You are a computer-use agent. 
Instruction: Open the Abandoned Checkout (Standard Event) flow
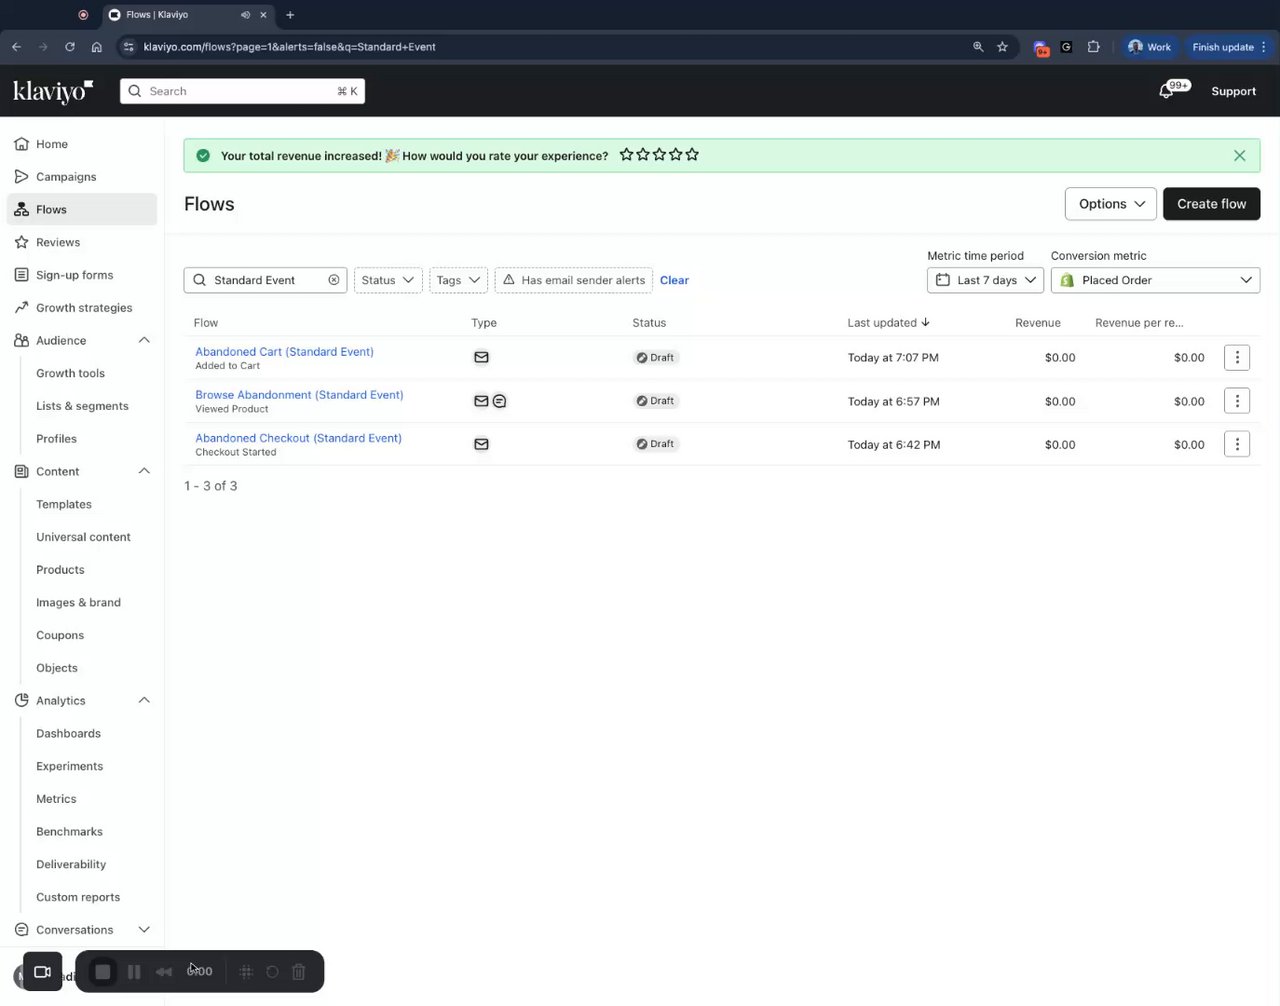pyautogui.click(x=298, y=438)
